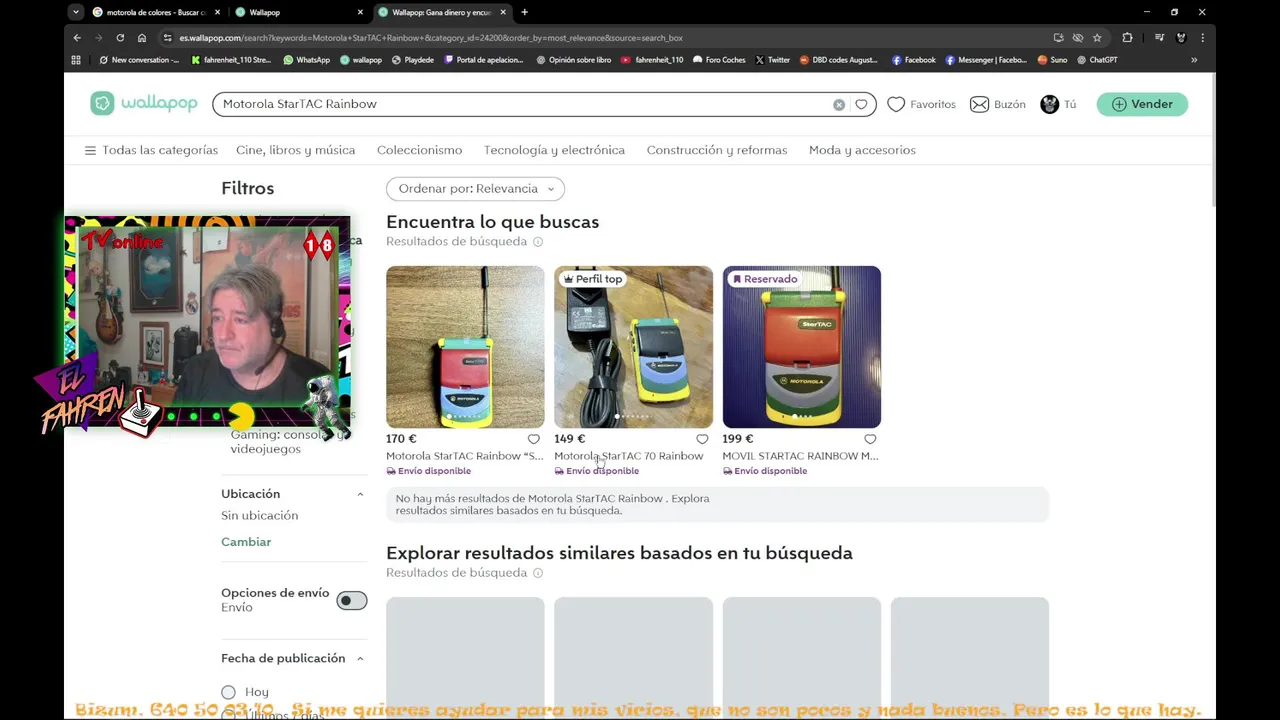
Task: Open Suno bookmark
Action: (x=1052, y=60)
